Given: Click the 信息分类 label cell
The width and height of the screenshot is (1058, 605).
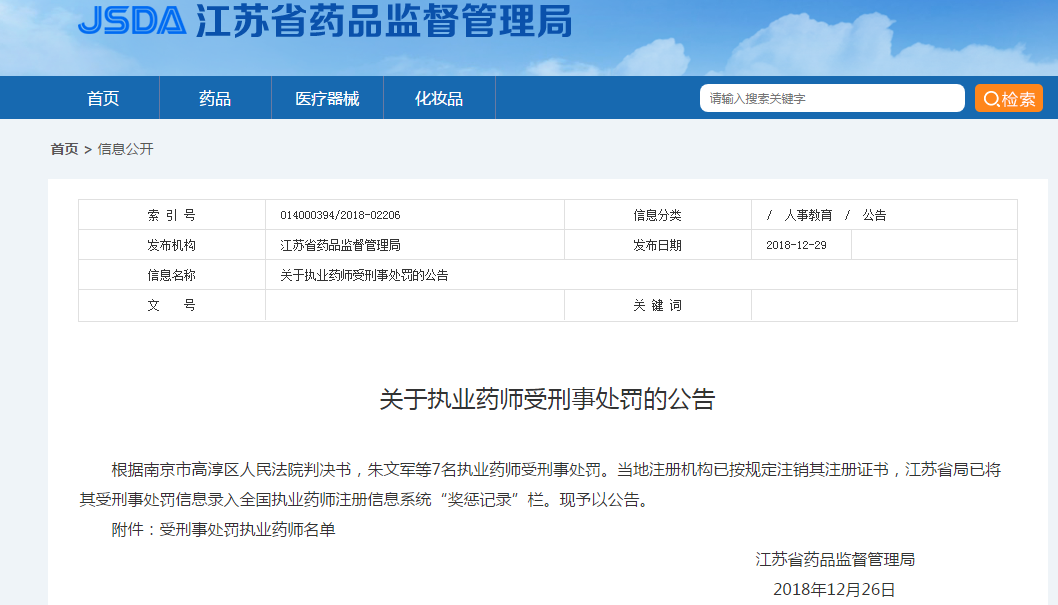Looking at the screenshot, I should 658,215.
